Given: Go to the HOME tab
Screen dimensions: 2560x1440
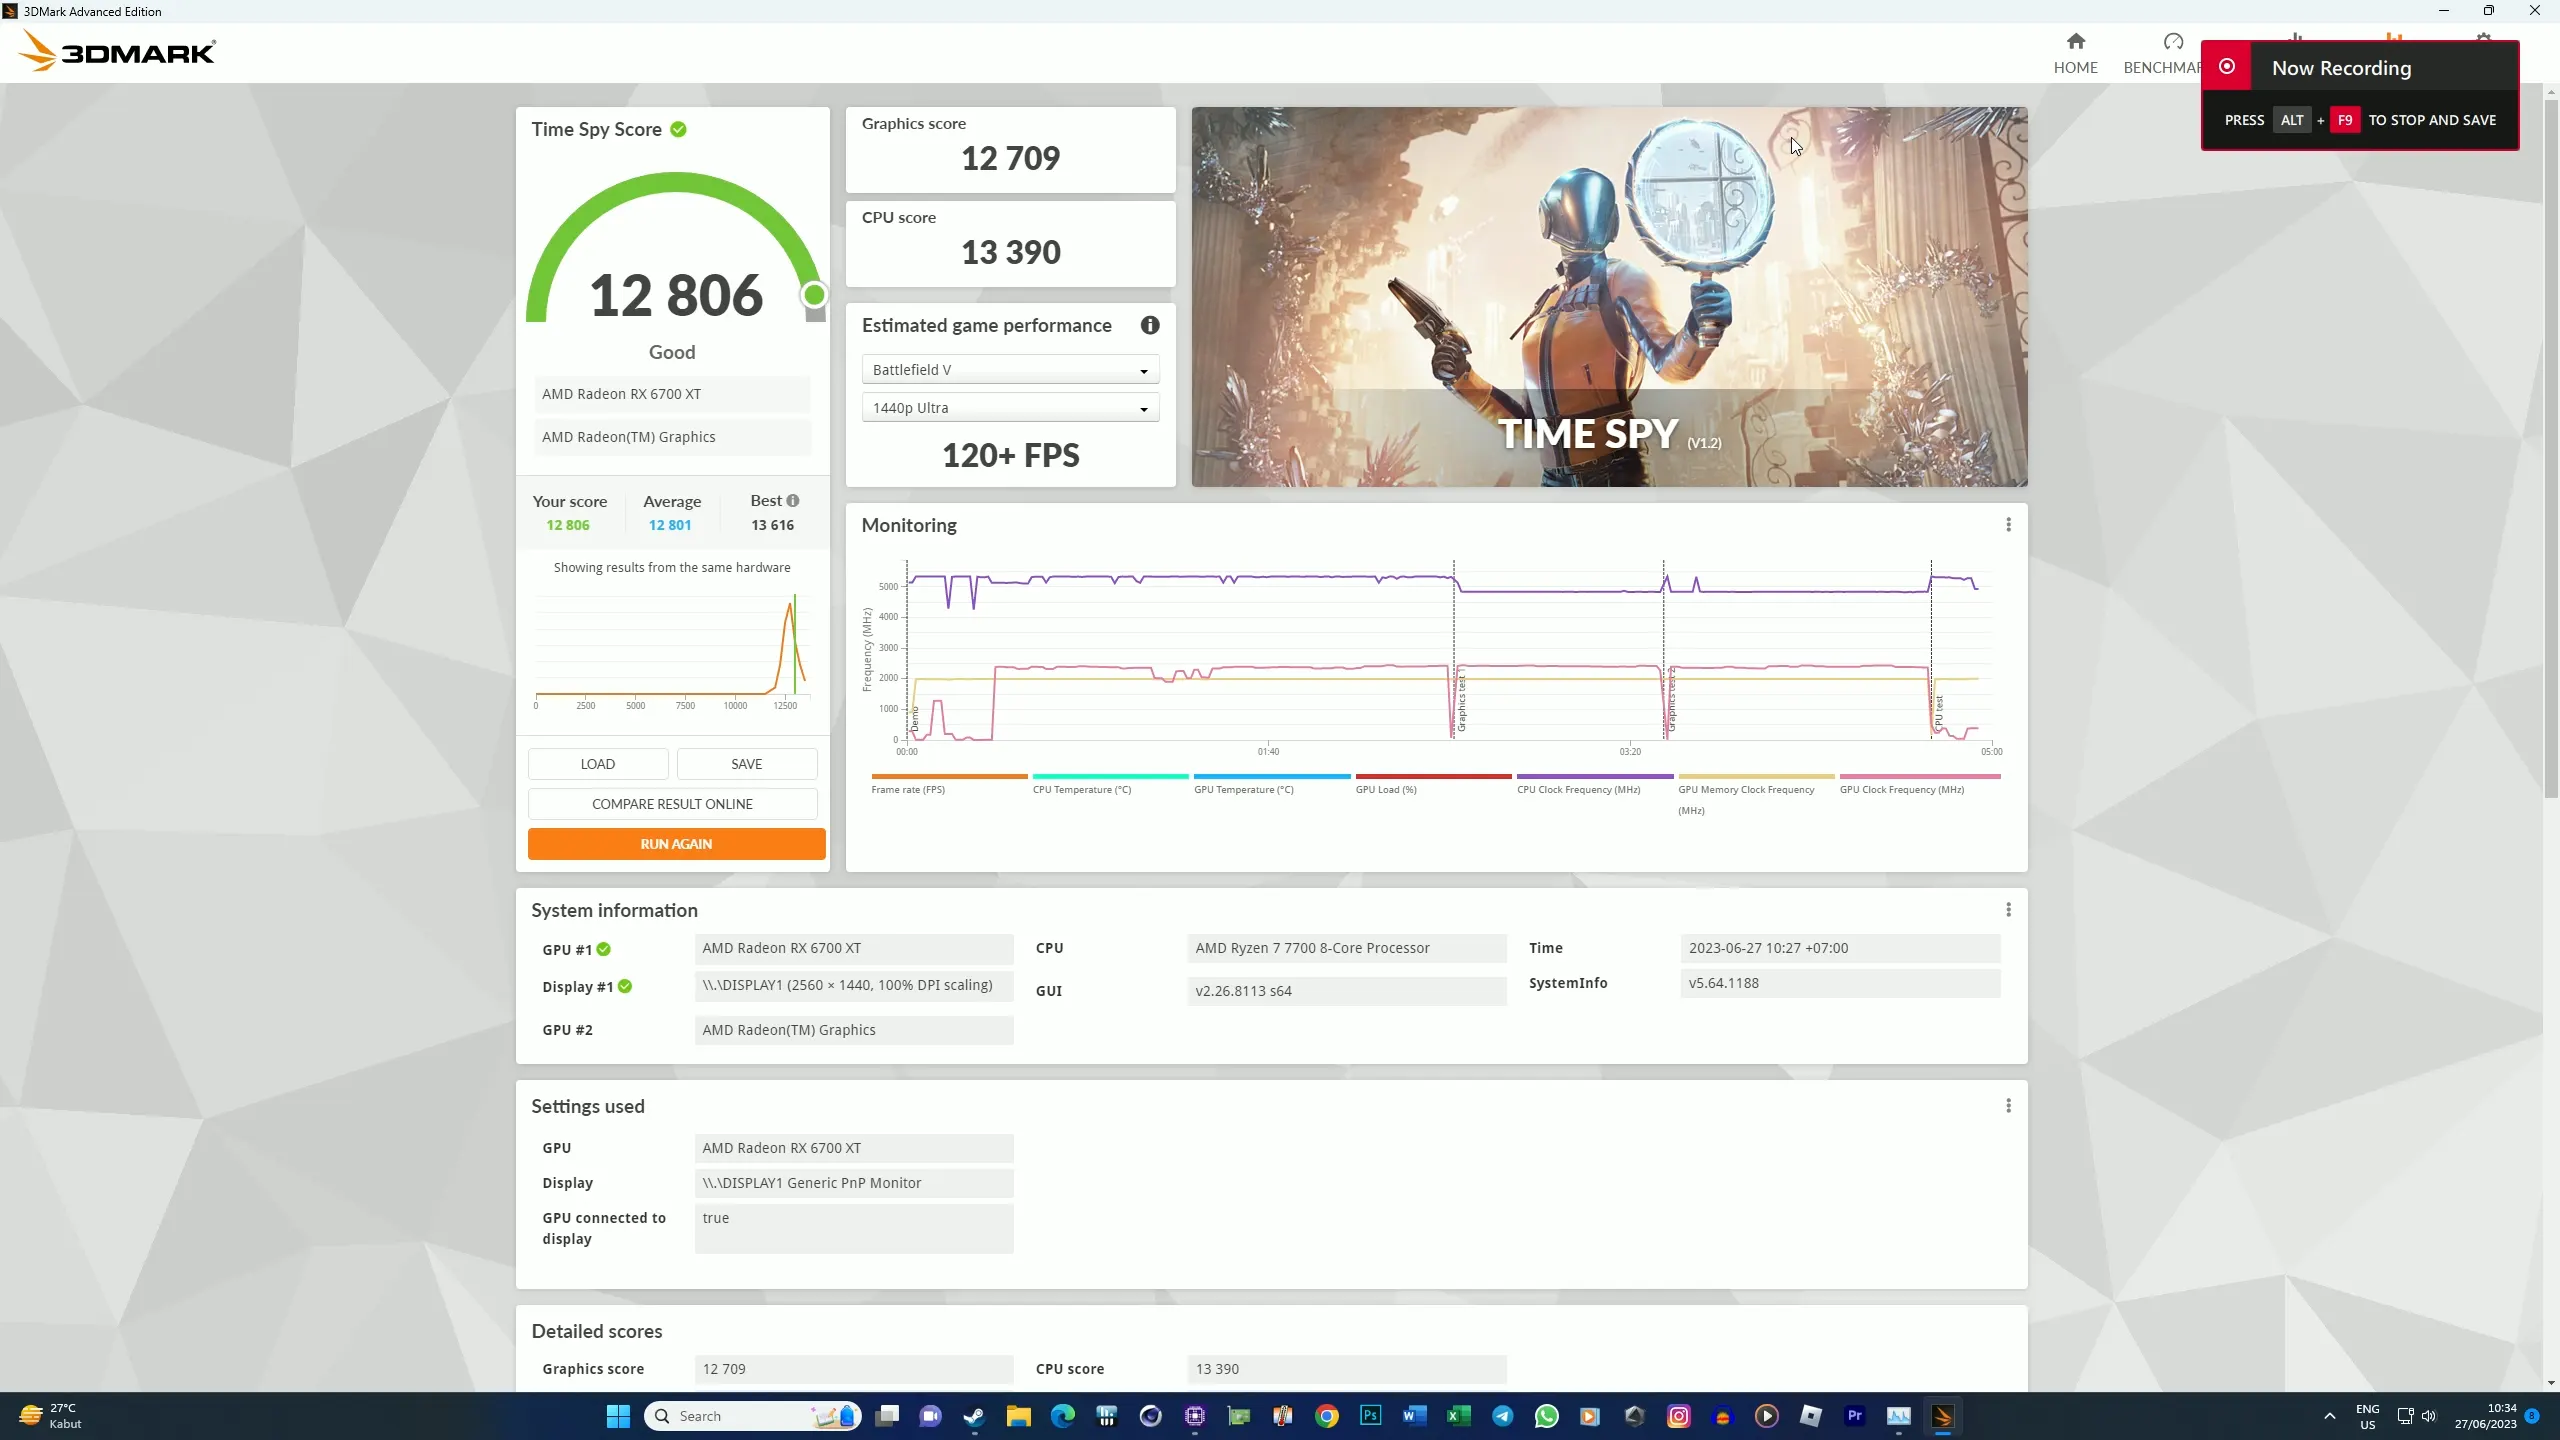Looking at the screenshot, I should (2076, 52).
